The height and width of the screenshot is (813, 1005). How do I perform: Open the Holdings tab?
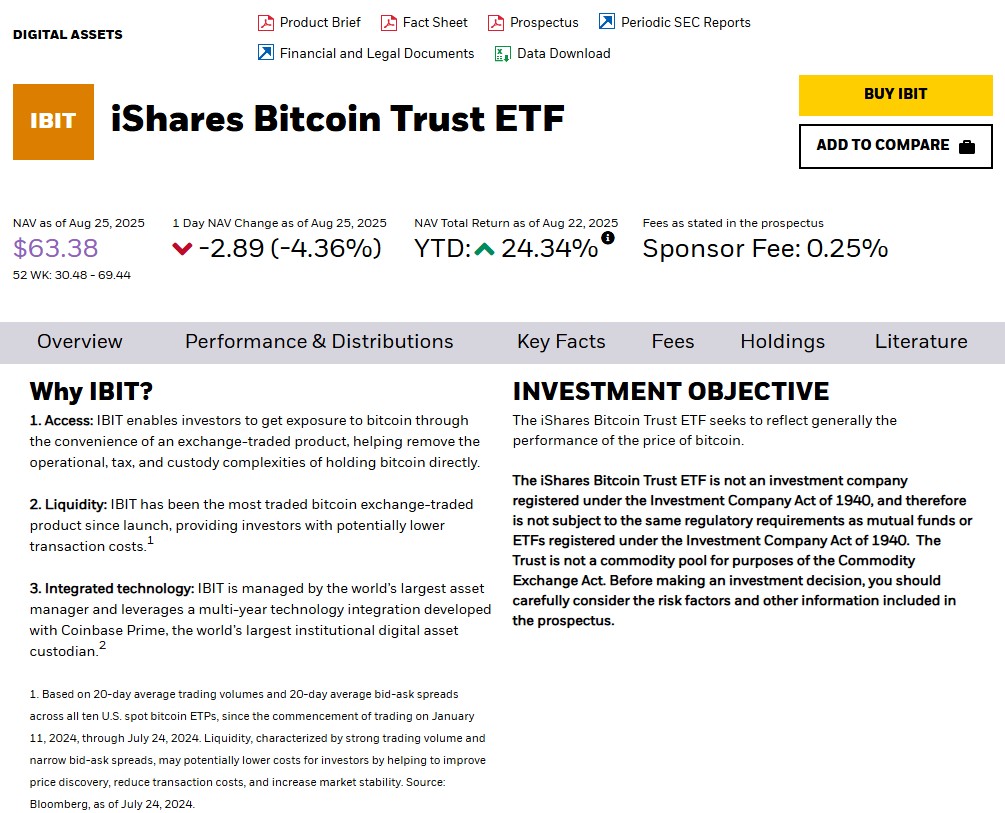[783, 342]
